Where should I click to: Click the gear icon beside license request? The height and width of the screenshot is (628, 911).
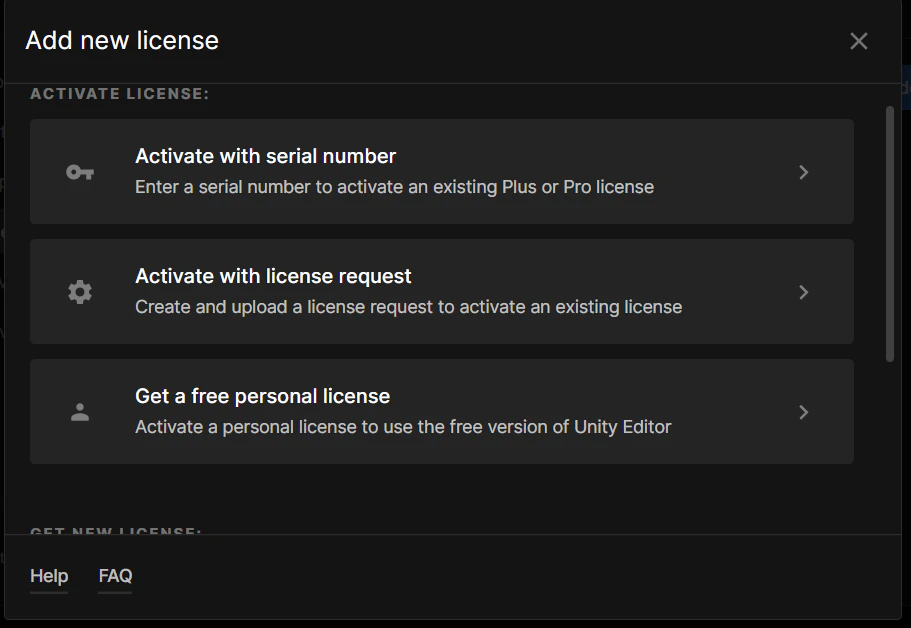tap(80, 292)
